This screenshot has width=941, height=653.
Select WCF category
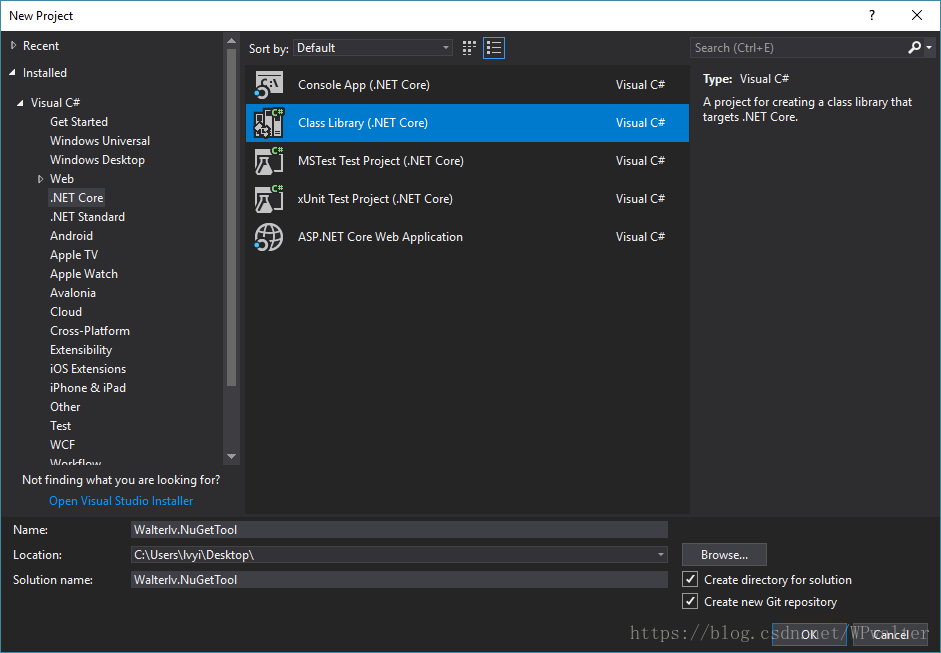click(62, 445)
